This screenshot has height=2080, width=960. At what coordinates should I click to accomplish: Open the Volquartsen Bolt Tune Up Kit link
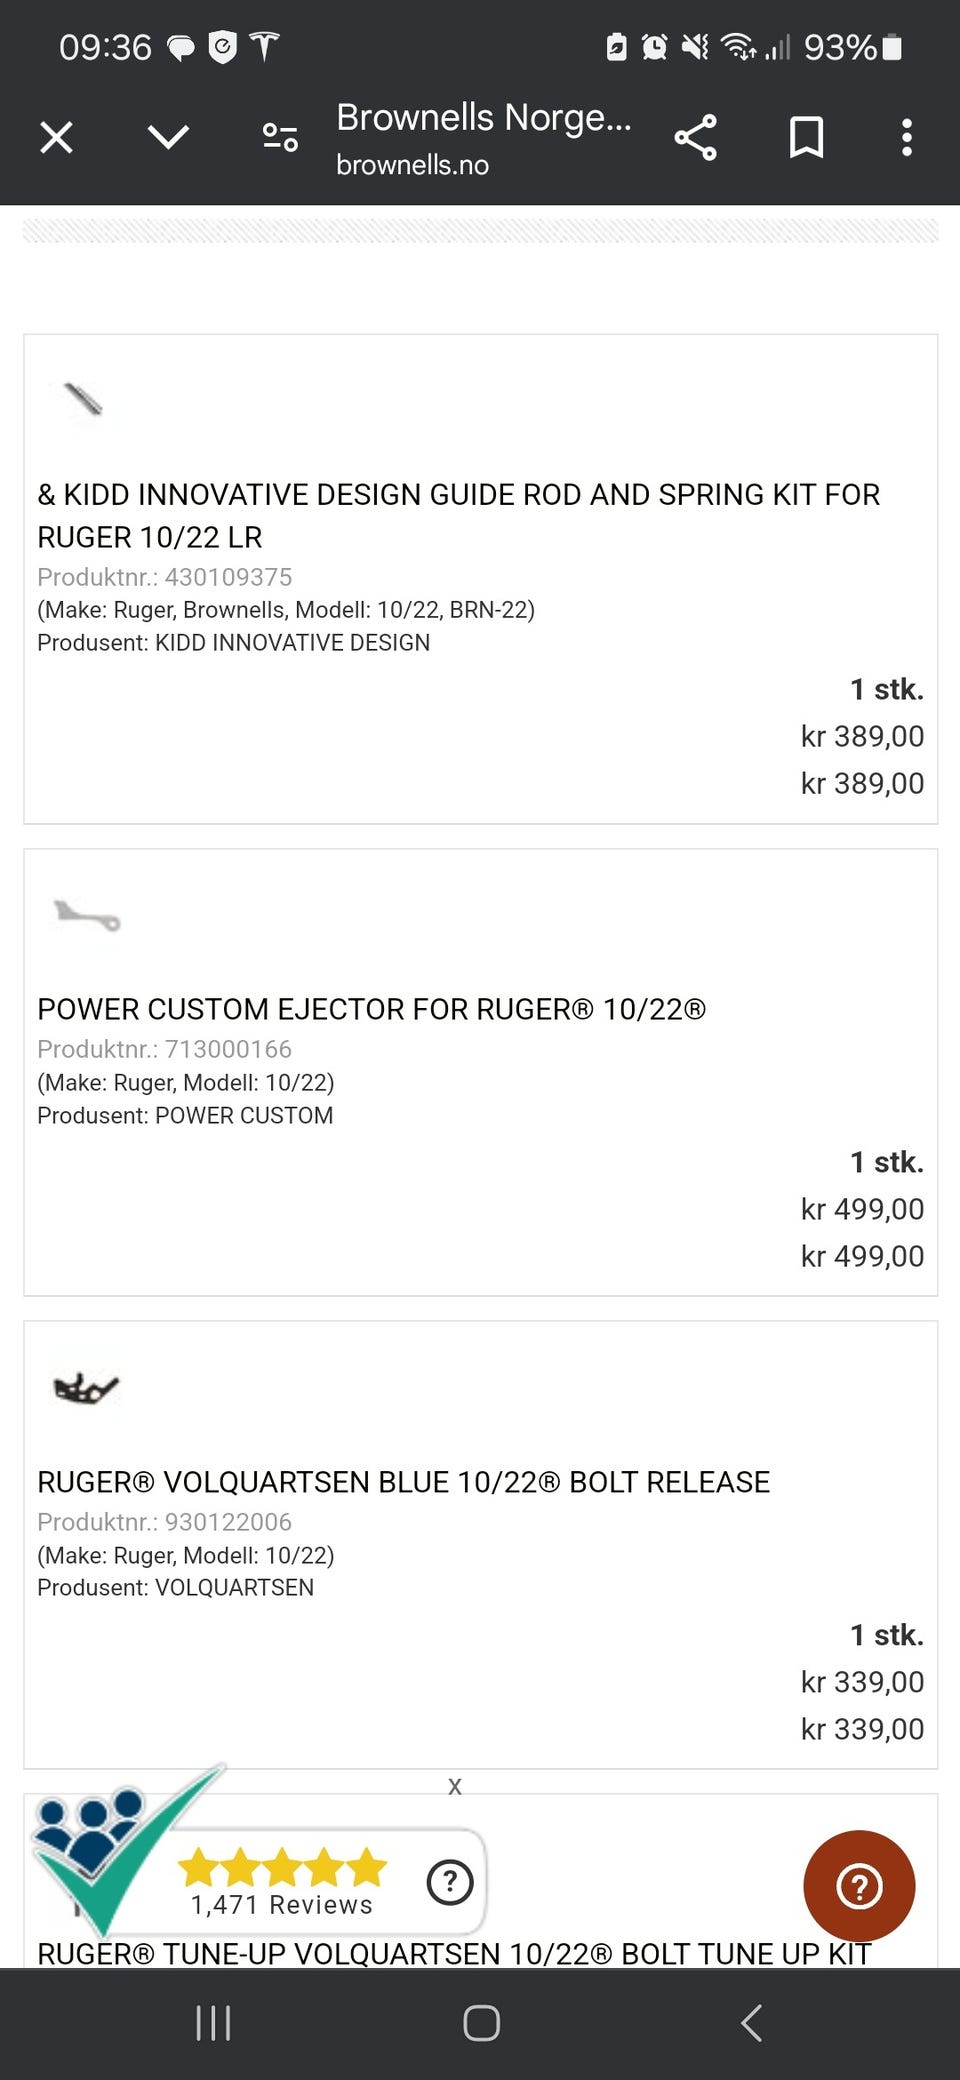[x=454, y=1953]
